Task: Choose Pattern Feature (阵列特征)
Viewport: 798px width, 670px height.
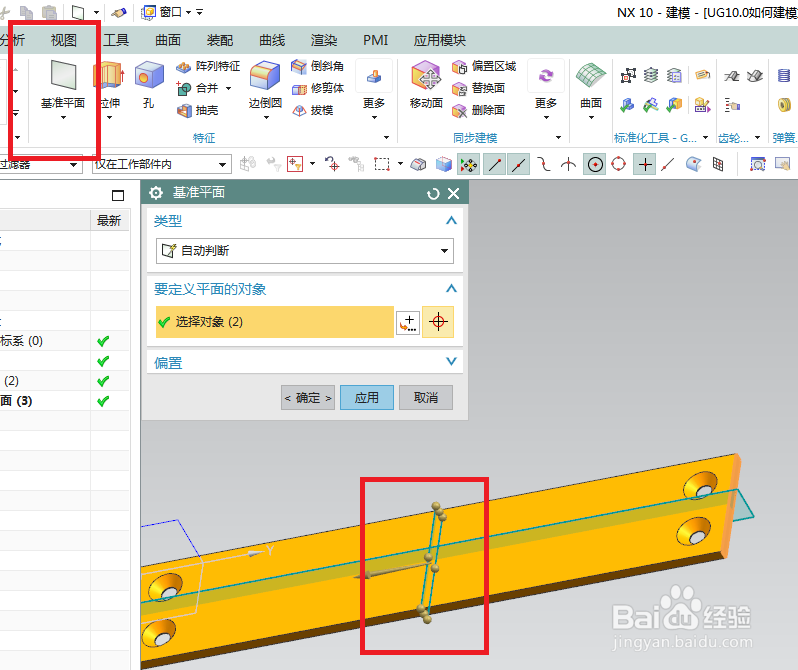Action: pos(208,66)
